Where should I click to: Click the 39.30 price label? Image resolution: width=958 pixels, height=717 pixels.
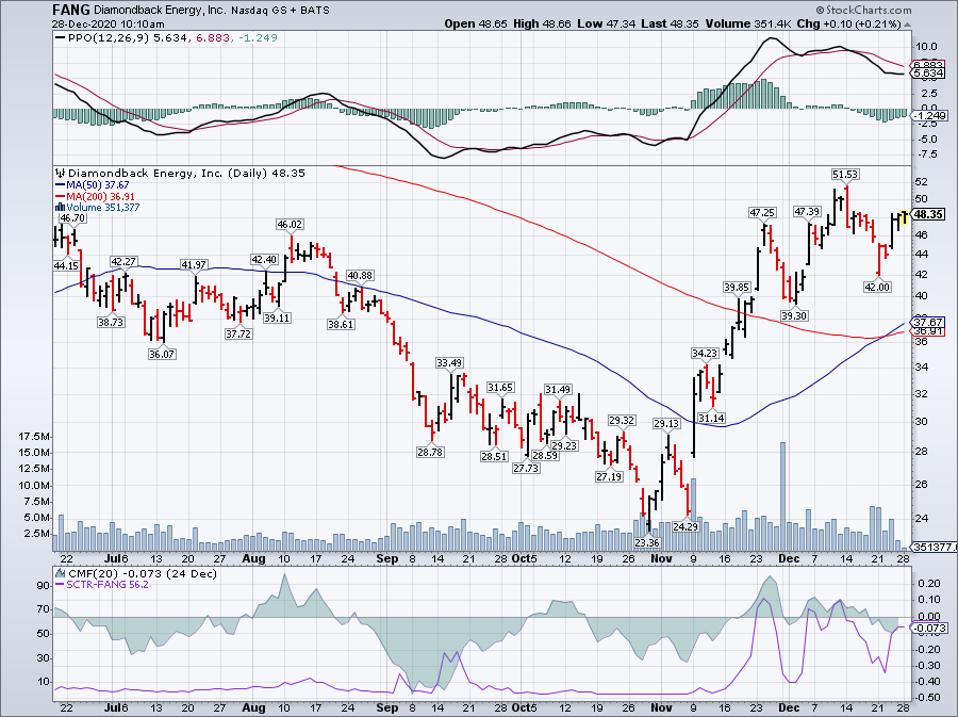coord(794,316)
